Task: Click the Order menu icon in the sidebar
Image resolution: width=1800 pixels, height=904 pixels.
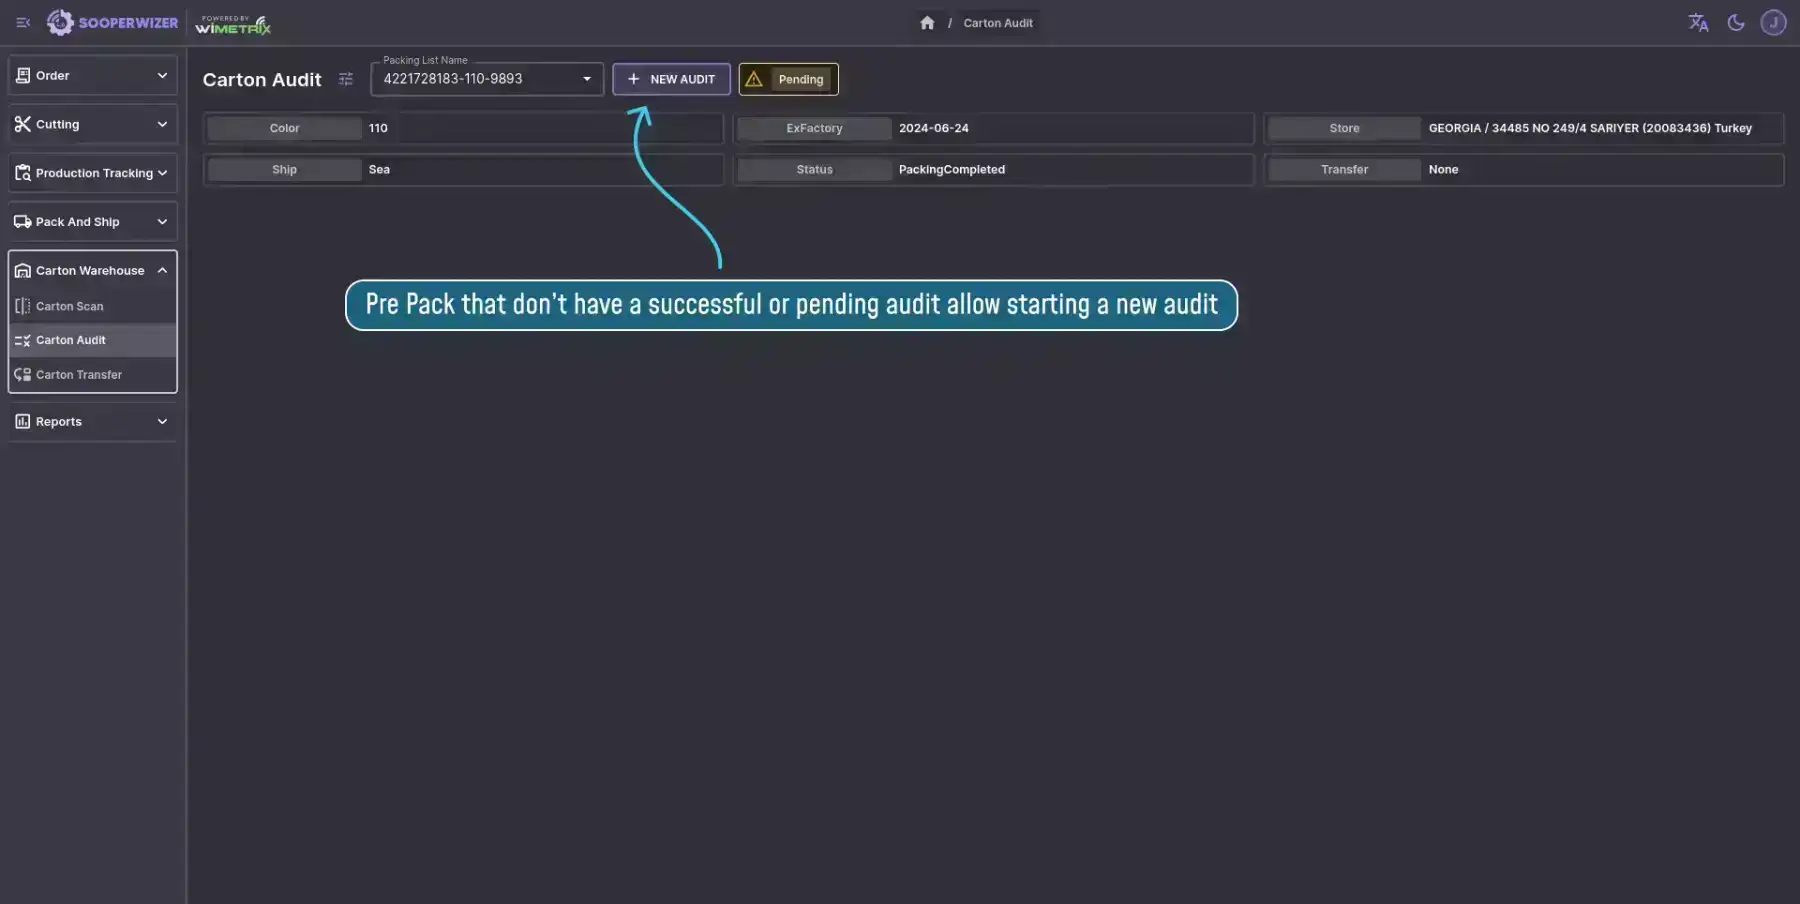Action: (x=23, y=75)
